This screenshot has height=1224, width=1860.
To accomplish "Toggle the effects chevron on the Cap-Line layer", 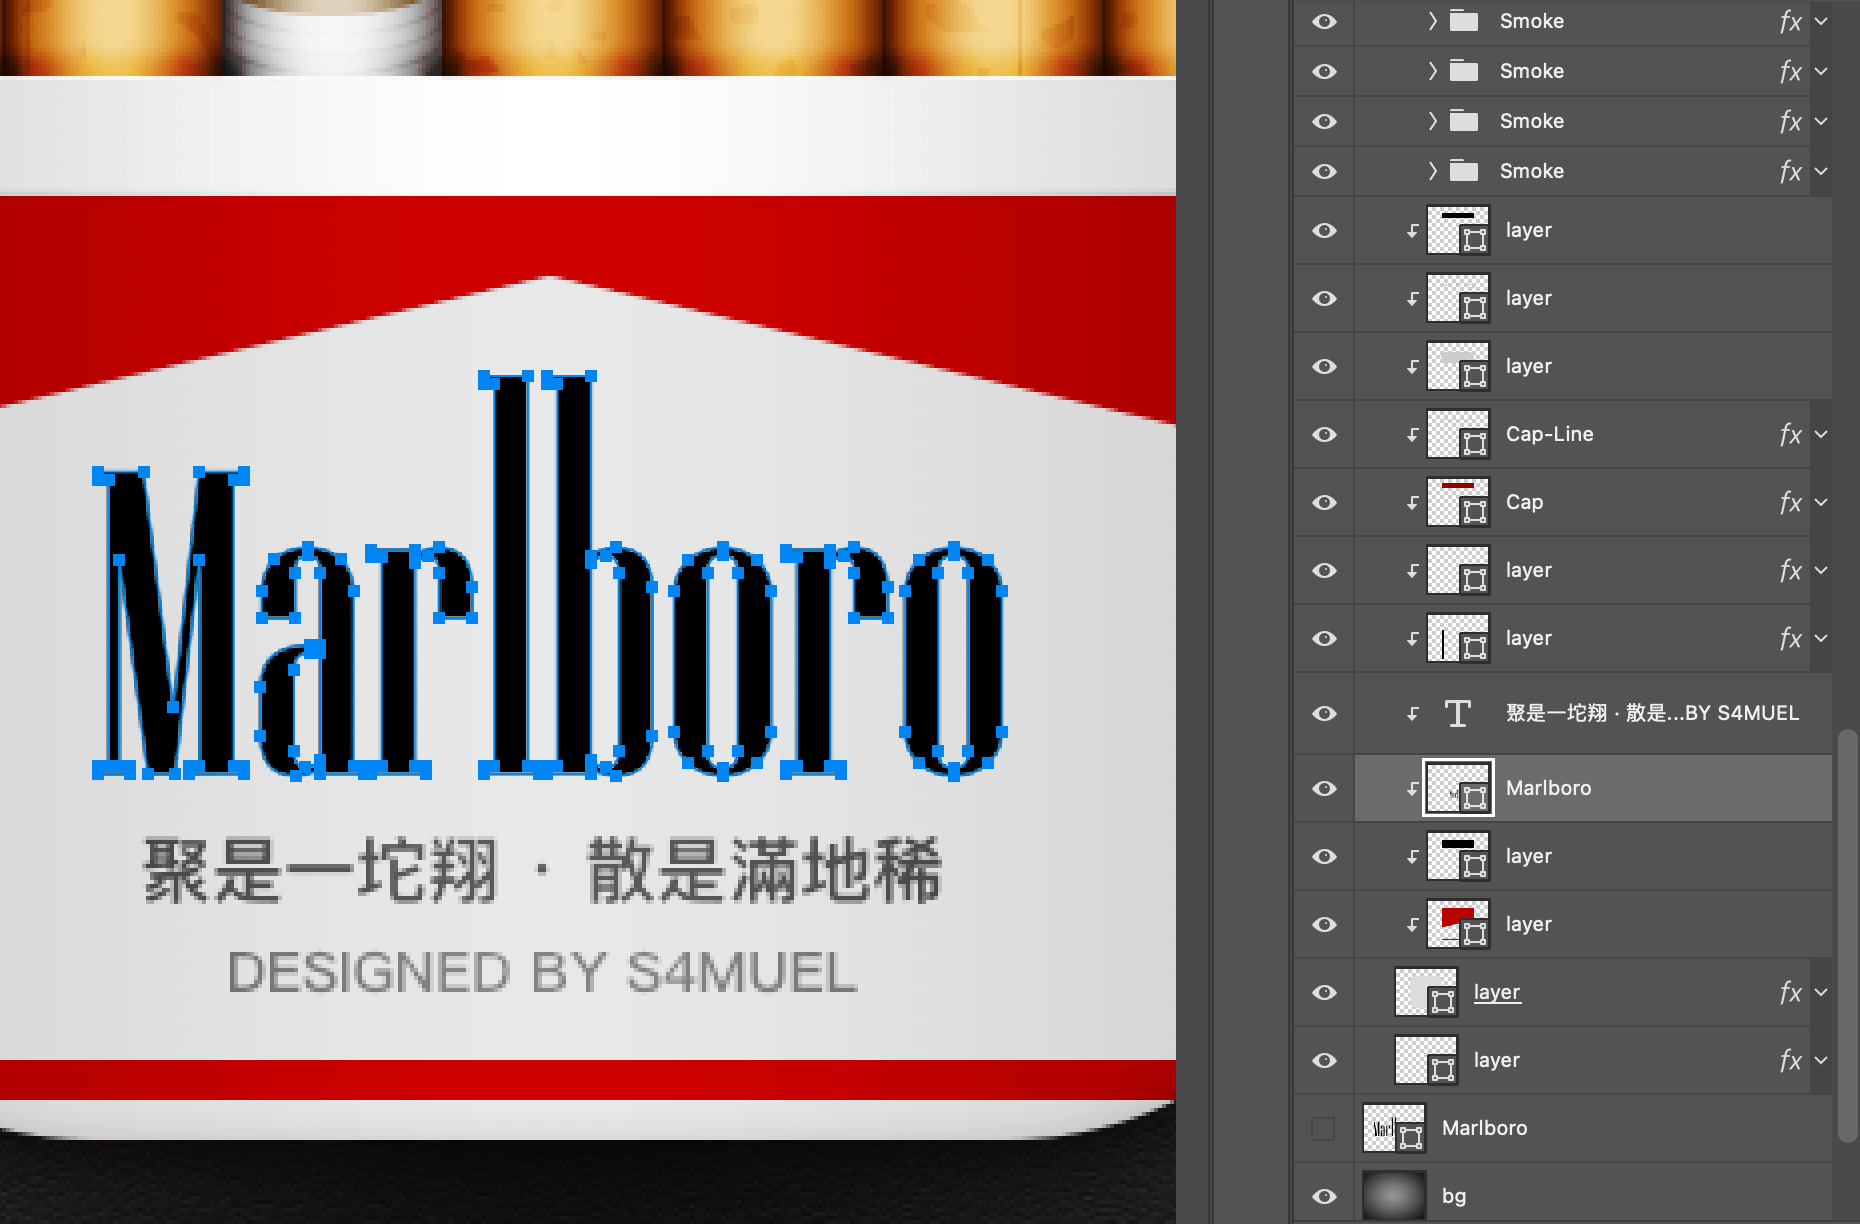I will pyautogui.click(x=1821, y=434).
